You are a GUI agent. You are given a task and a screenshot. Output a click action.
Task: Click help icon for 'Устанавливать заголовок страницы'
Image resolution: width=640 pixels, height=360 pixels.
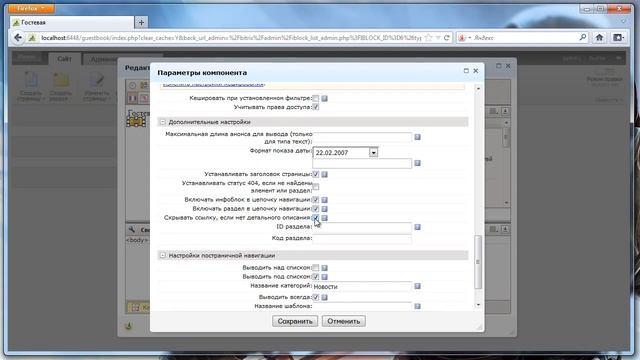[324, 174]
